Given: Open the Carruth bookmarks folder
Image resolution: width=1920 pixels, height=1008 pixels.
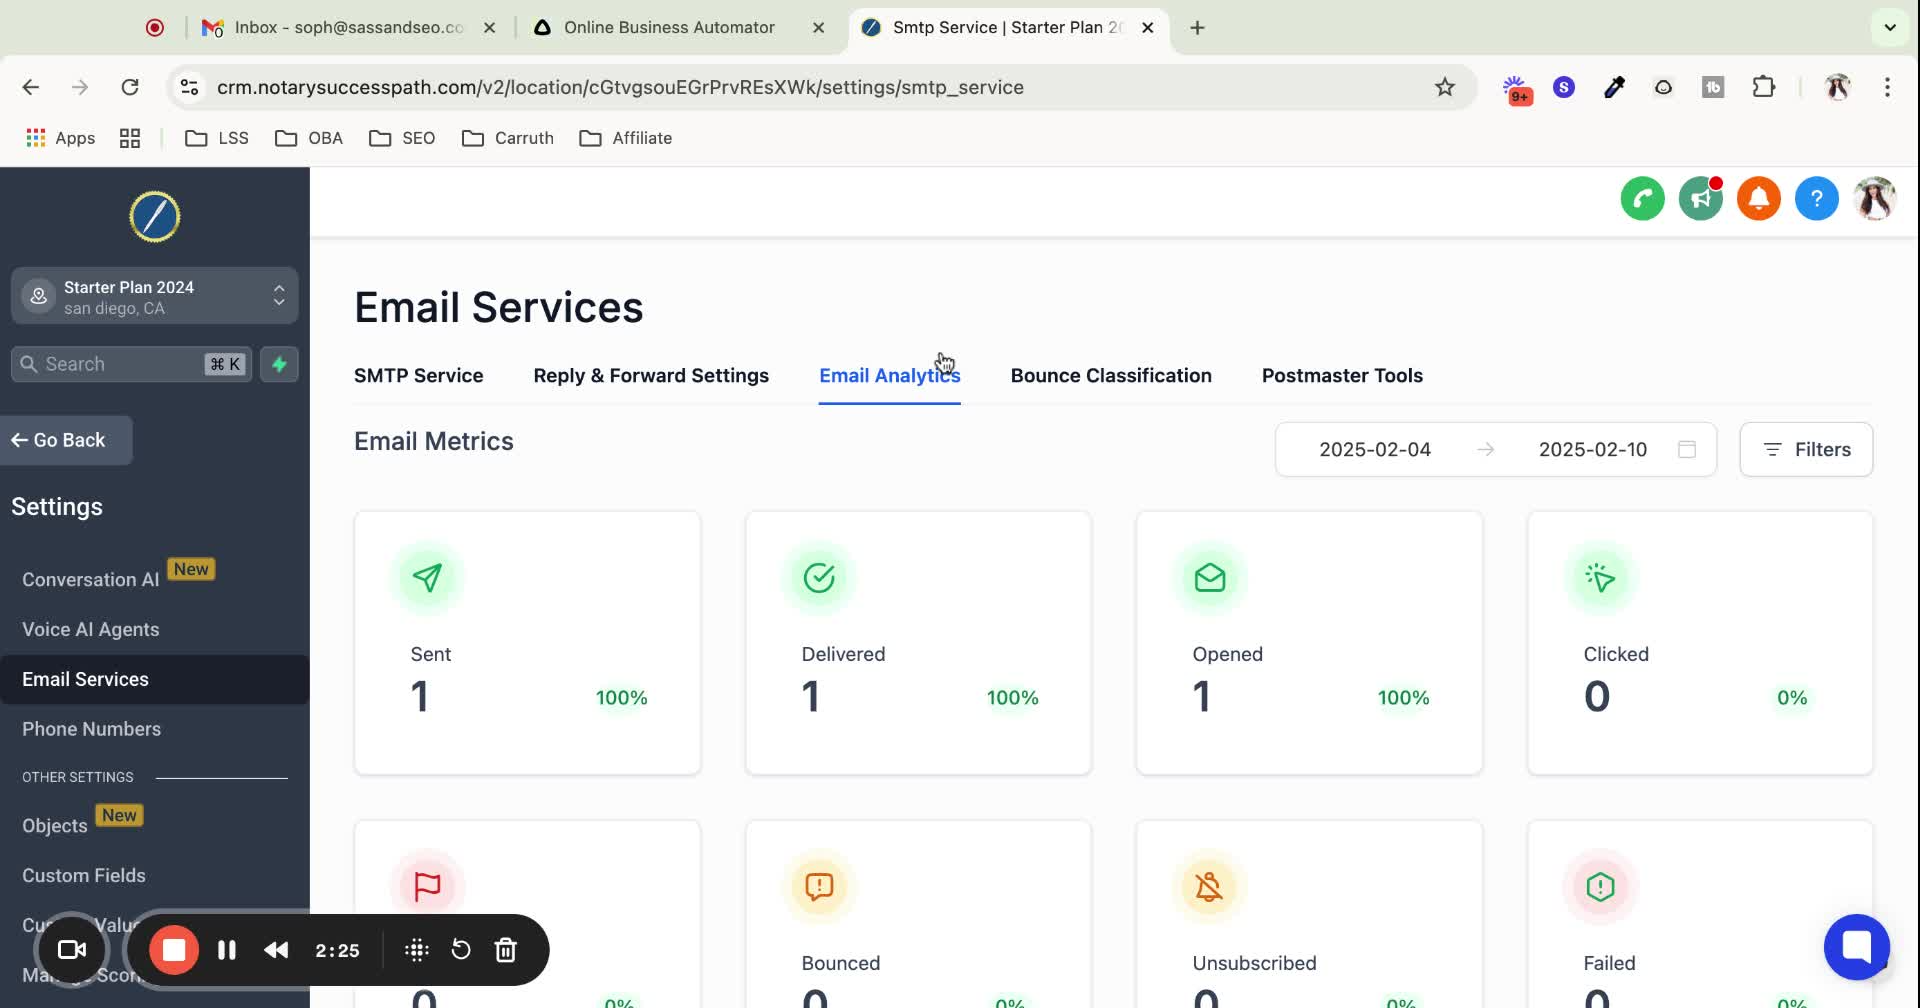Looking at the screenshot, I should tap(508, 138).
